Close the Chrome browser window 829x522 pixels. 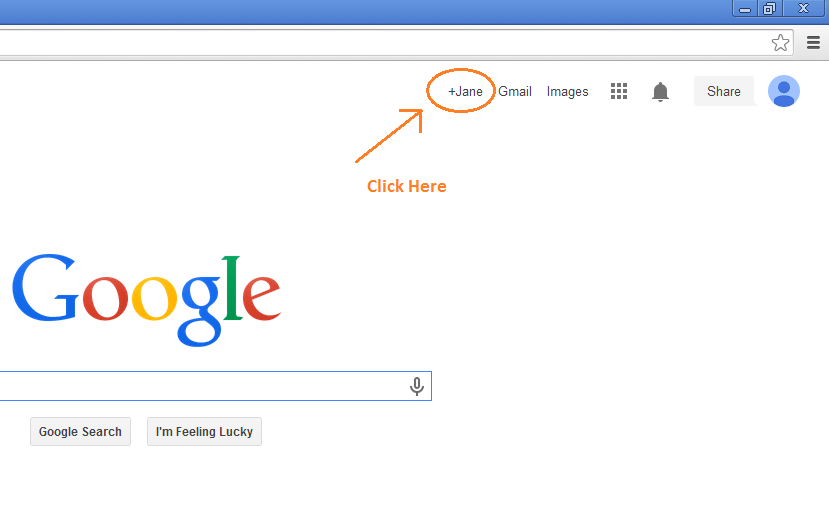pos(804,8)
